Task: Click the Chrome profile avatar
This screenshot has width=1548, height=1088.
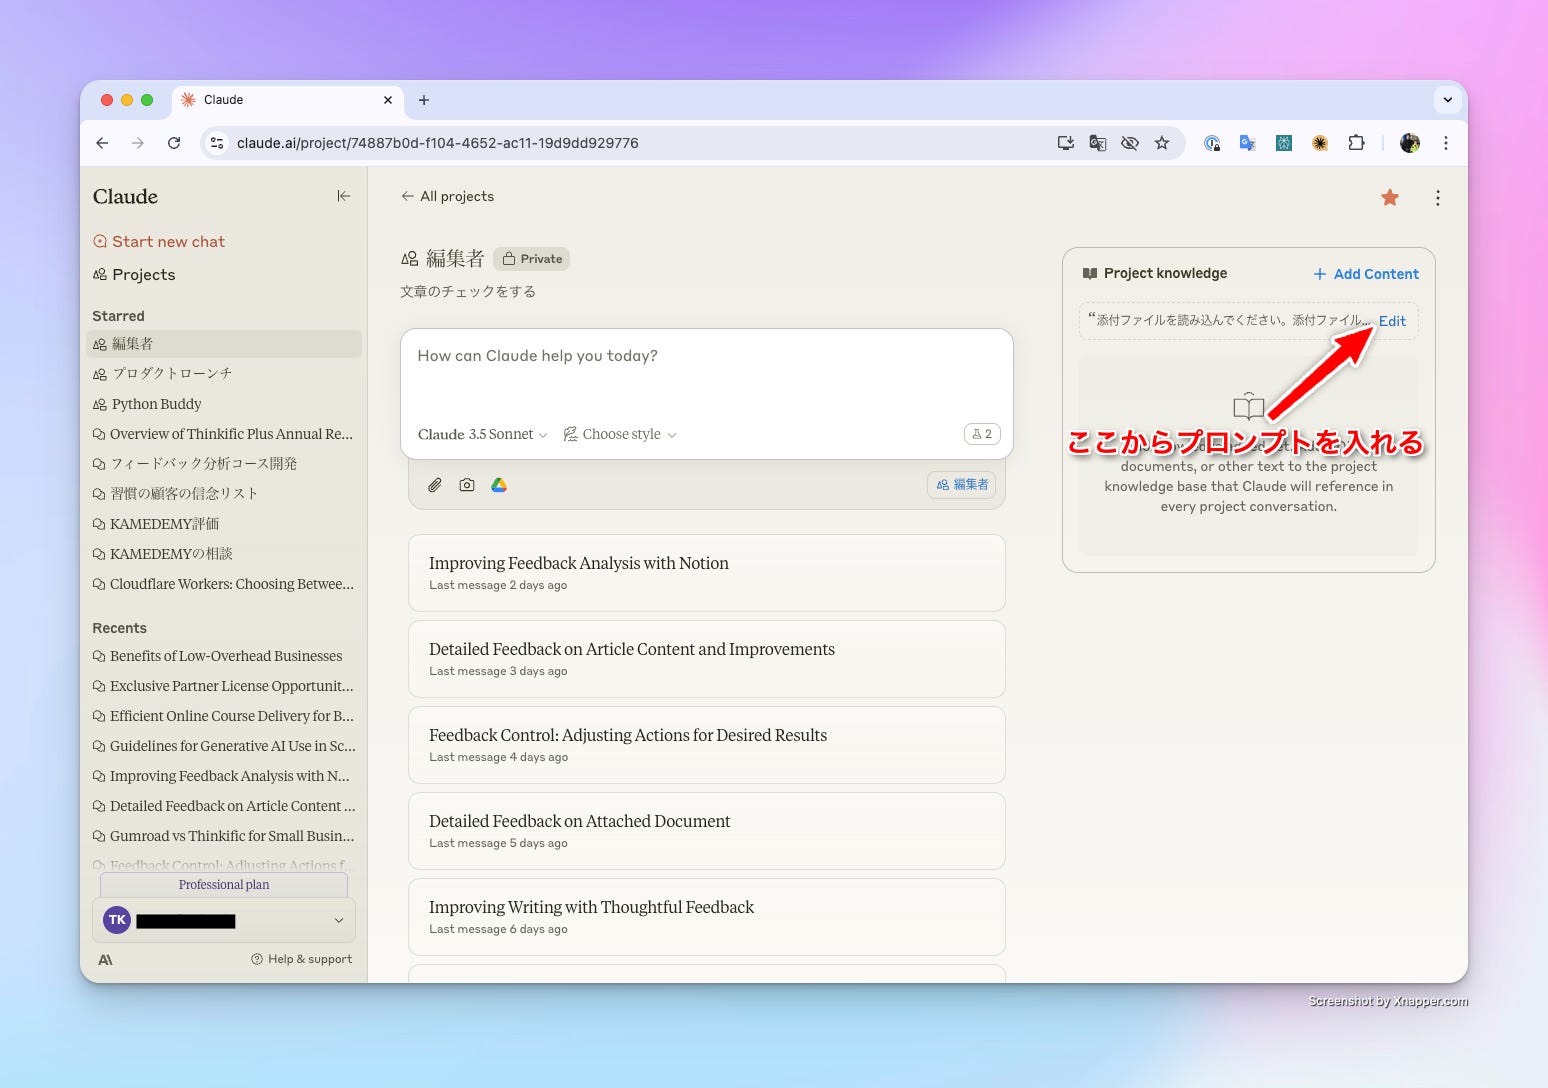Action: coord(1410,143)
